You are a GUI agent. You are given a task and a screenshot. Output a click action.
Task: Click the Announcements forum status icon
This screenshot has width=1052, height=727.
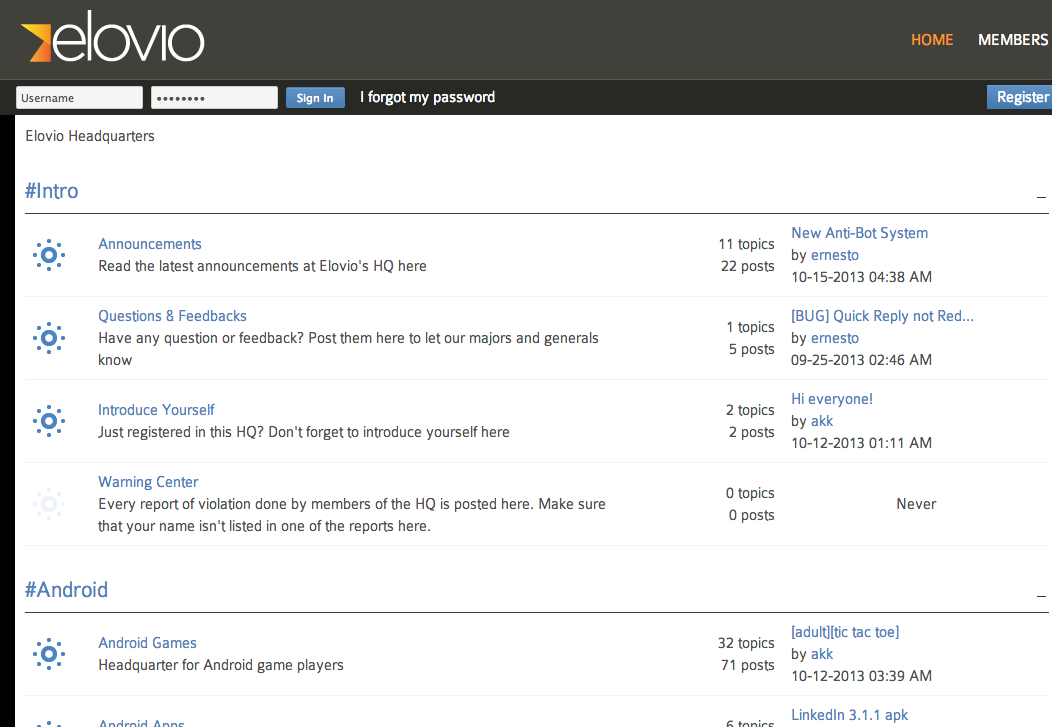tap(49, 255)
